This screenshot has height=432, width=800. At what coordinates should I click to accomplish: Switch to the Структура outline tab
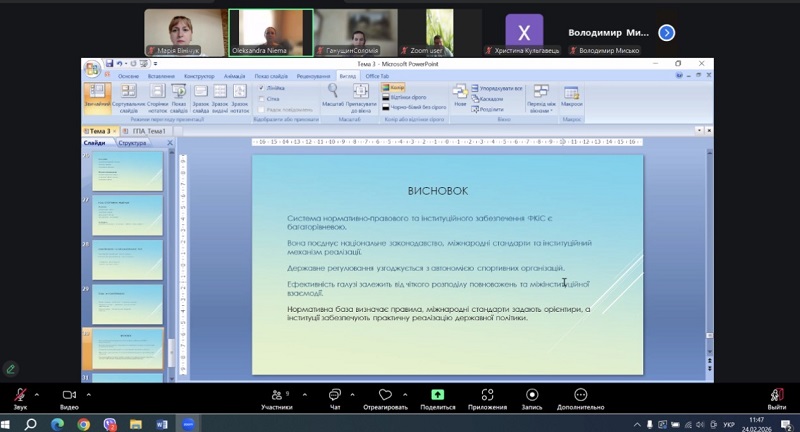point(132,143)
